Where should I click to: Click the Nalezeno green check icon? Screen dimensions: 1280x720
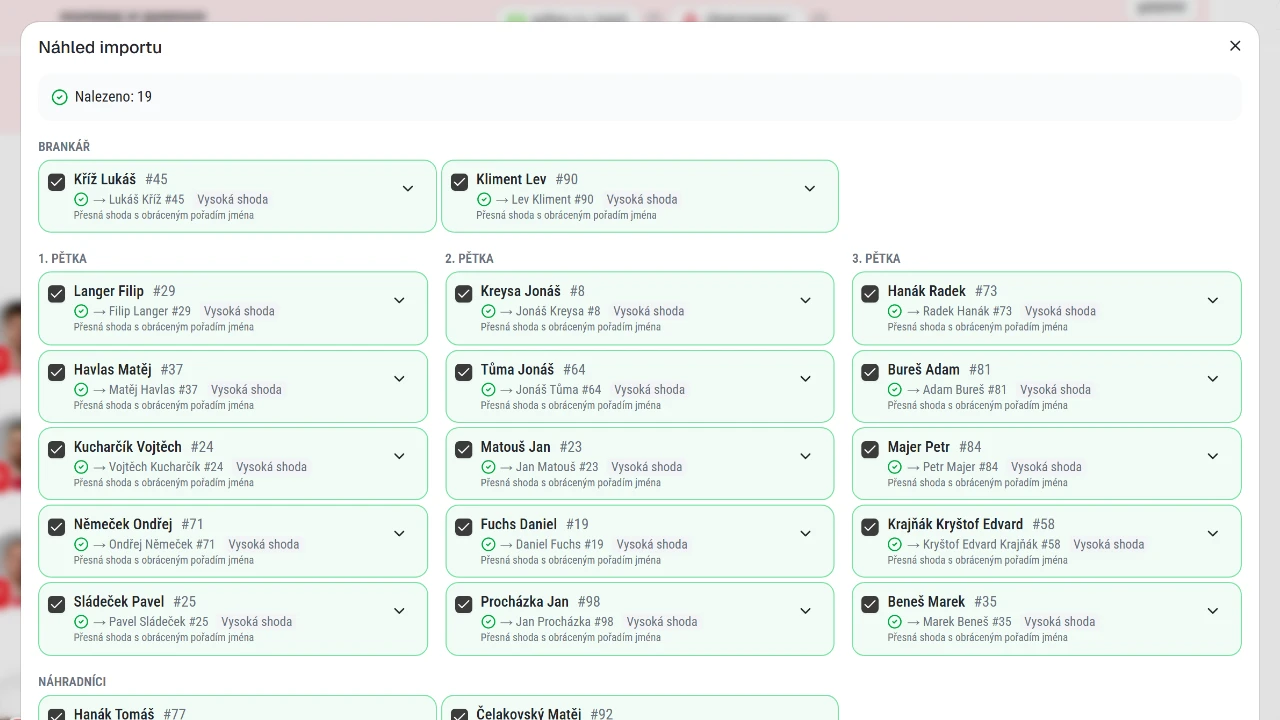coord(59,97)
